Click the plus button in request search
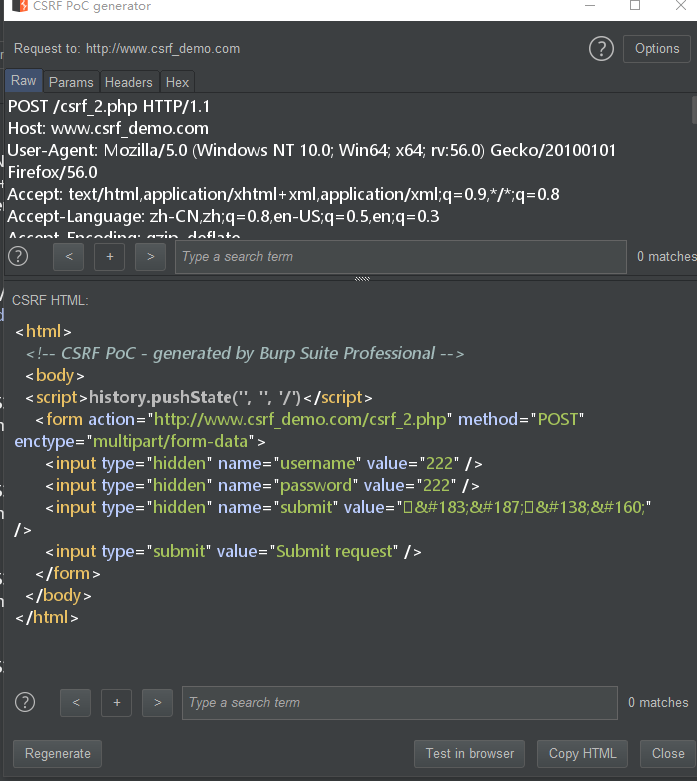697x781 pixels. [110, 257]
